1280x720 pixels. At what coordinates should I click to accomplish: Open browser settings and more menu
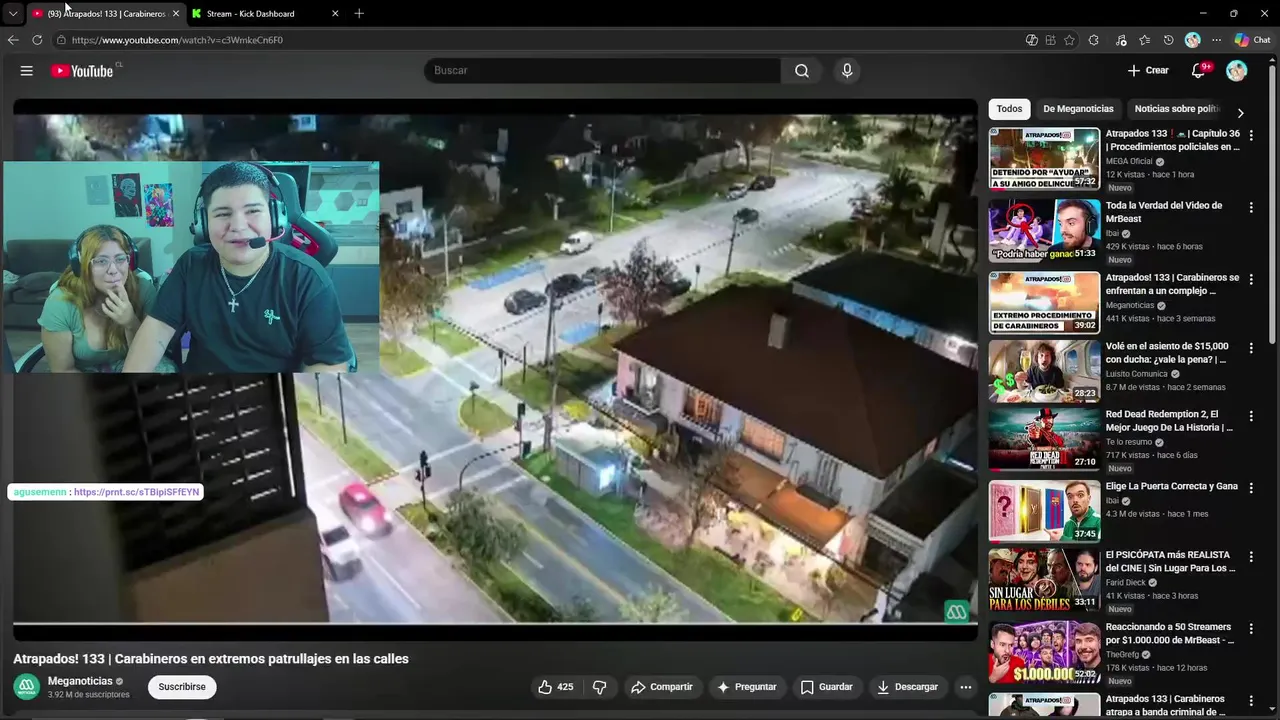point(1216,40)
